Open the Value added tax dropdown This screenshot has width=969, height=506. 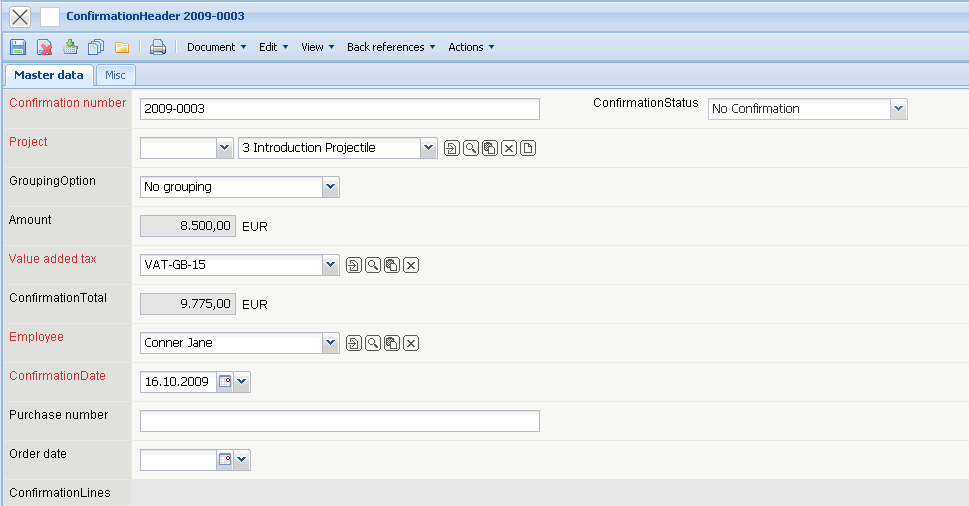tap(331, 265)
